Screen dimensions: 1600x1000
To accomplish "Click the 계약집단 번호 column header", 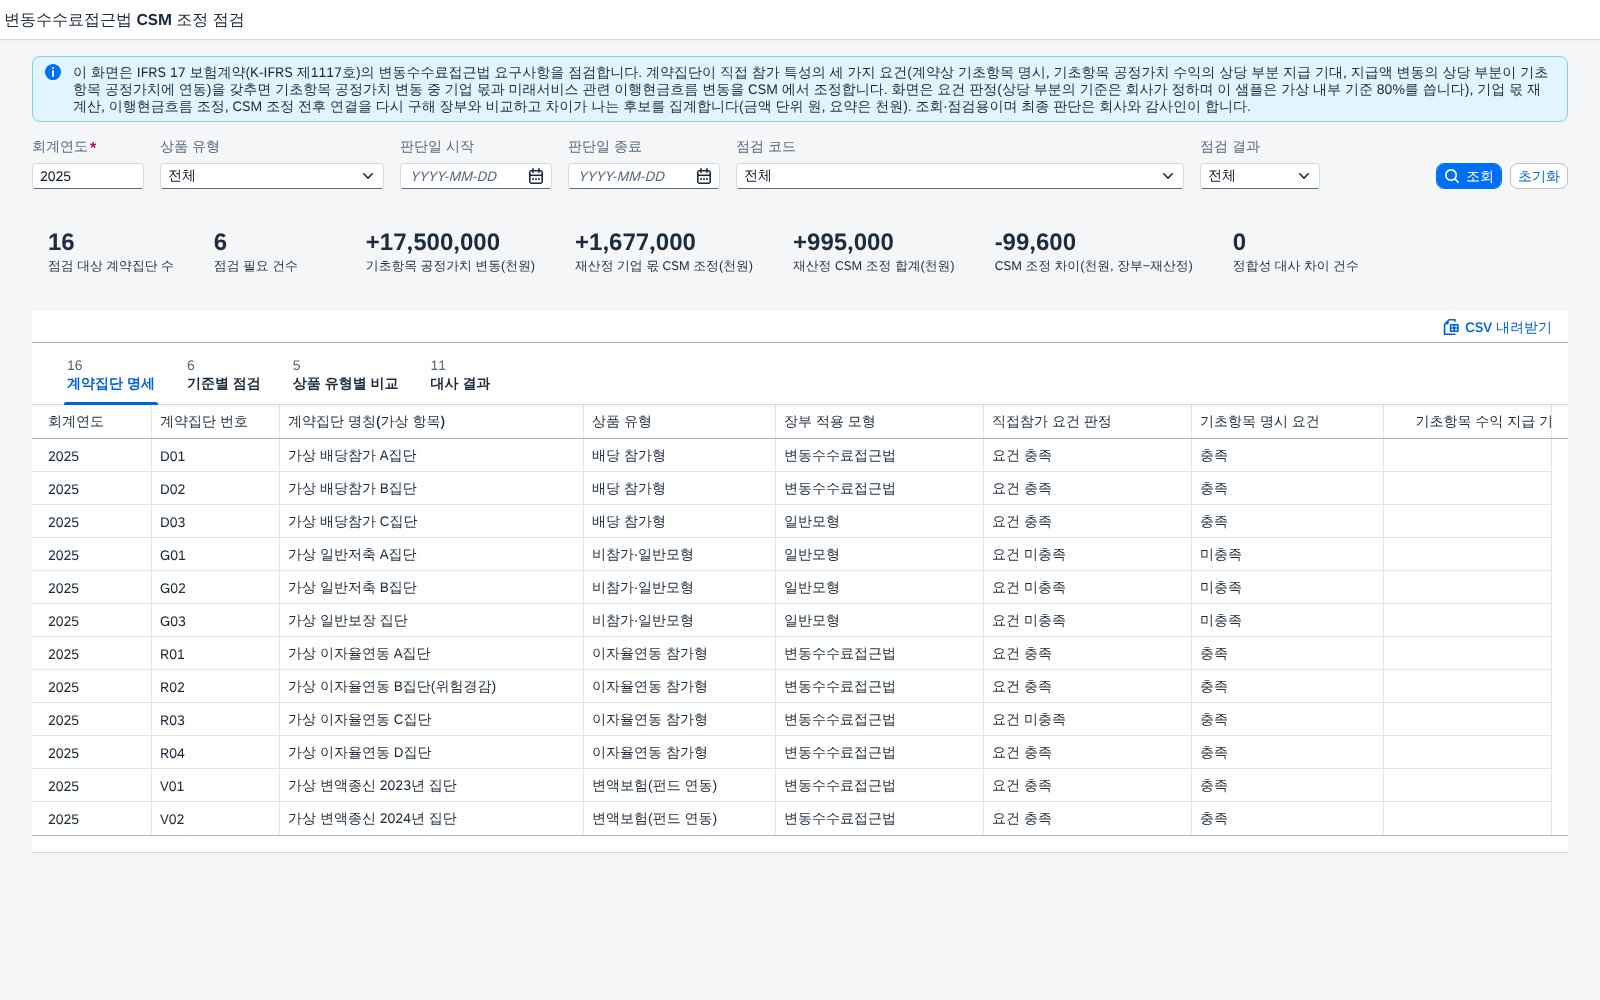I will [216, 422].
